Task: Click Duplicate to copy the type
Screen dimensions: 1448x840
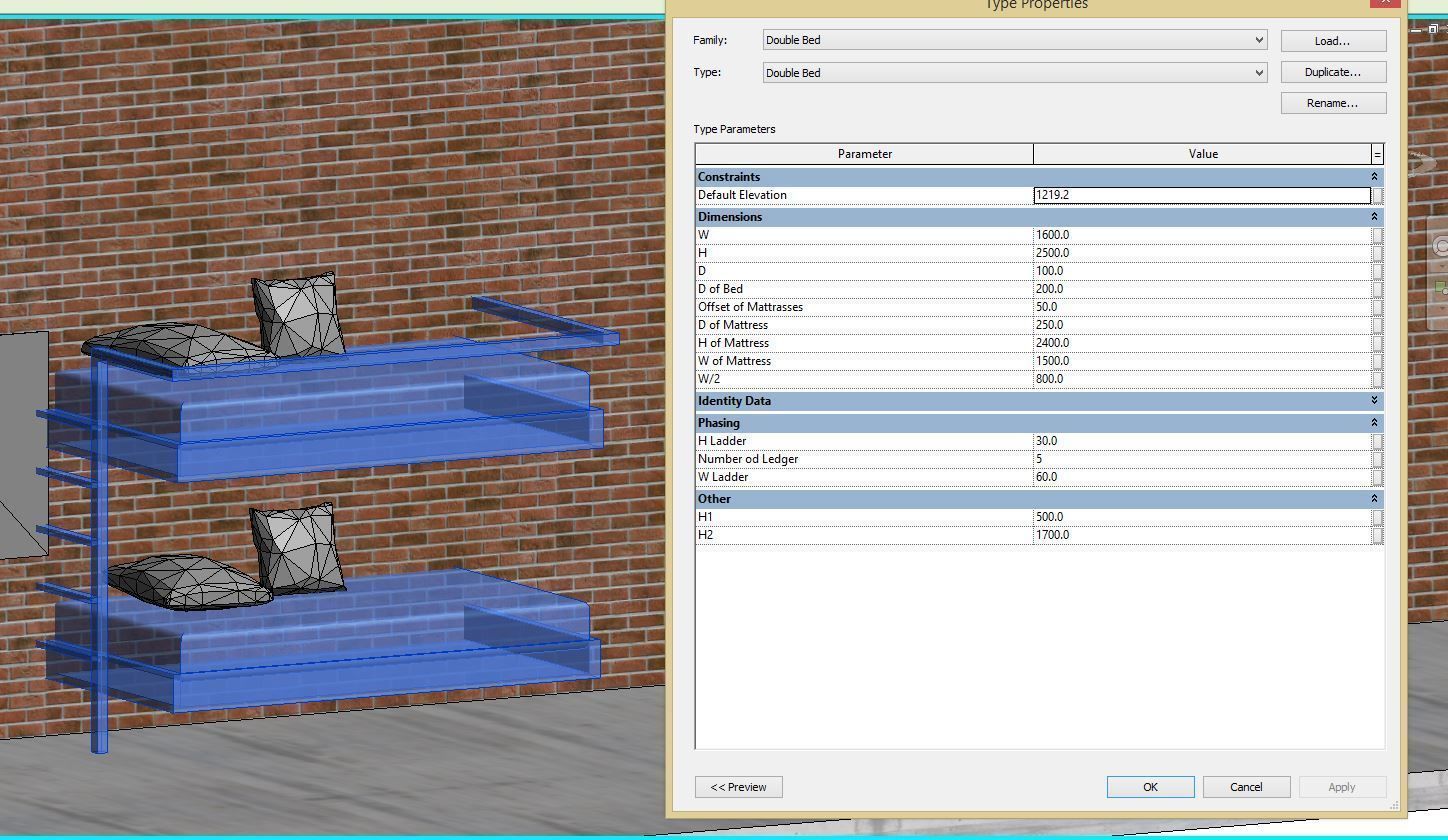Action: click(1332, 71)
